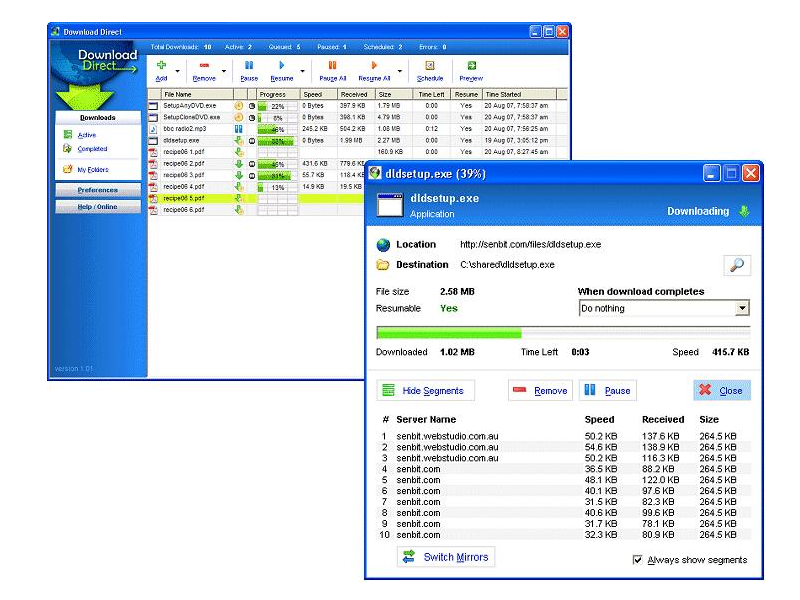Click the Add download toolbar icon
This screenshot has width=800, height=600.
point(161,66)
